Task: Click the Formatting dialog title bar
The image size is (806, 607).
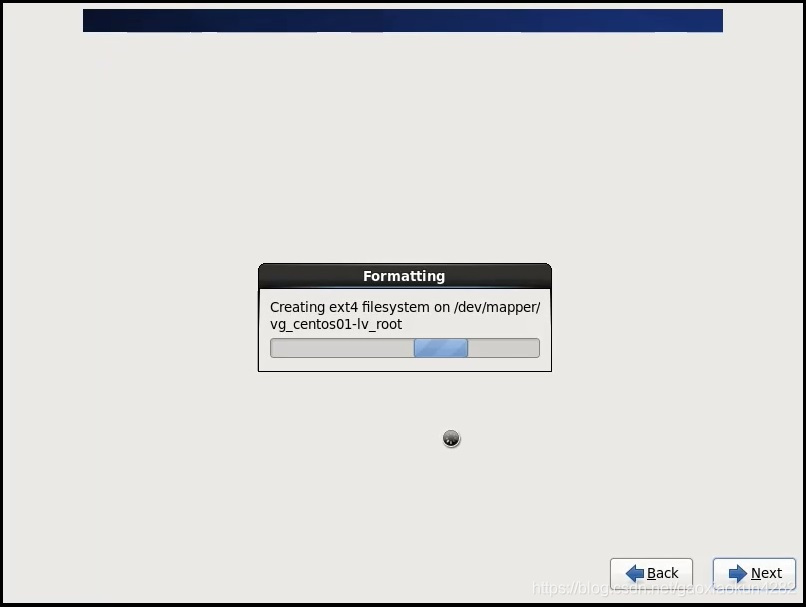Action: tap(405, 276)
